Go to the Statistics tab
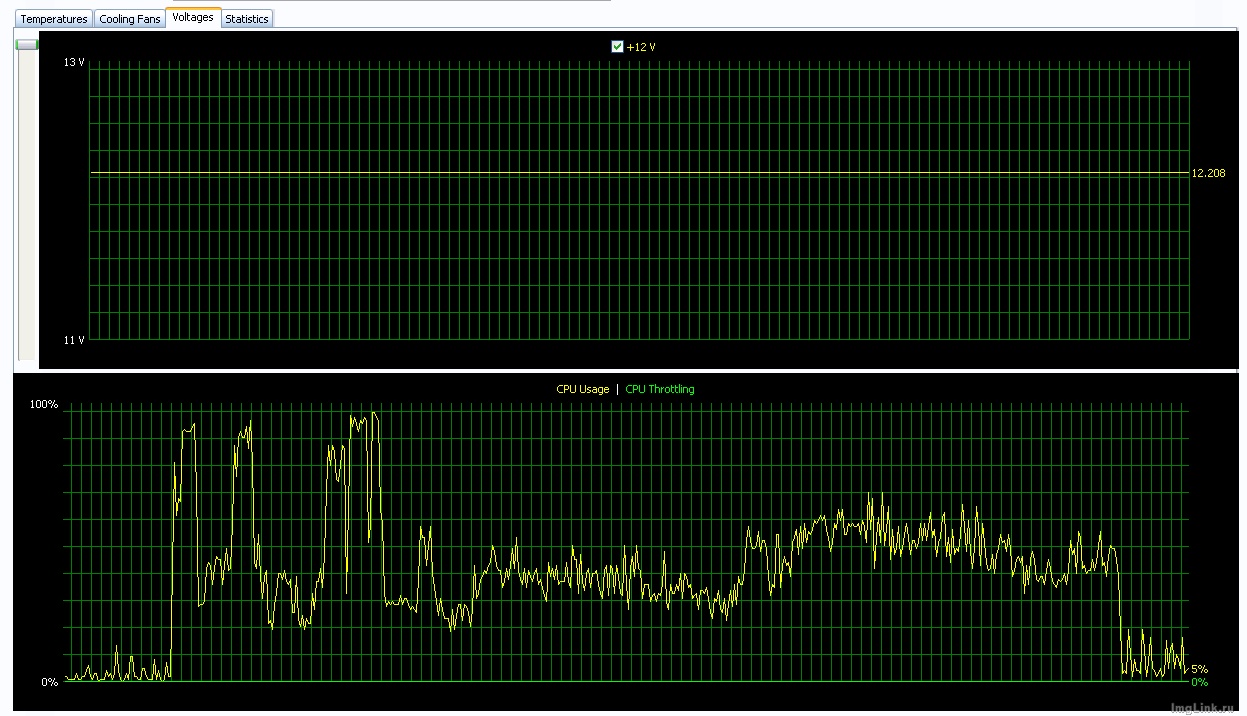Viewport: 1247px width, 716px height. [x=247, y=19]
